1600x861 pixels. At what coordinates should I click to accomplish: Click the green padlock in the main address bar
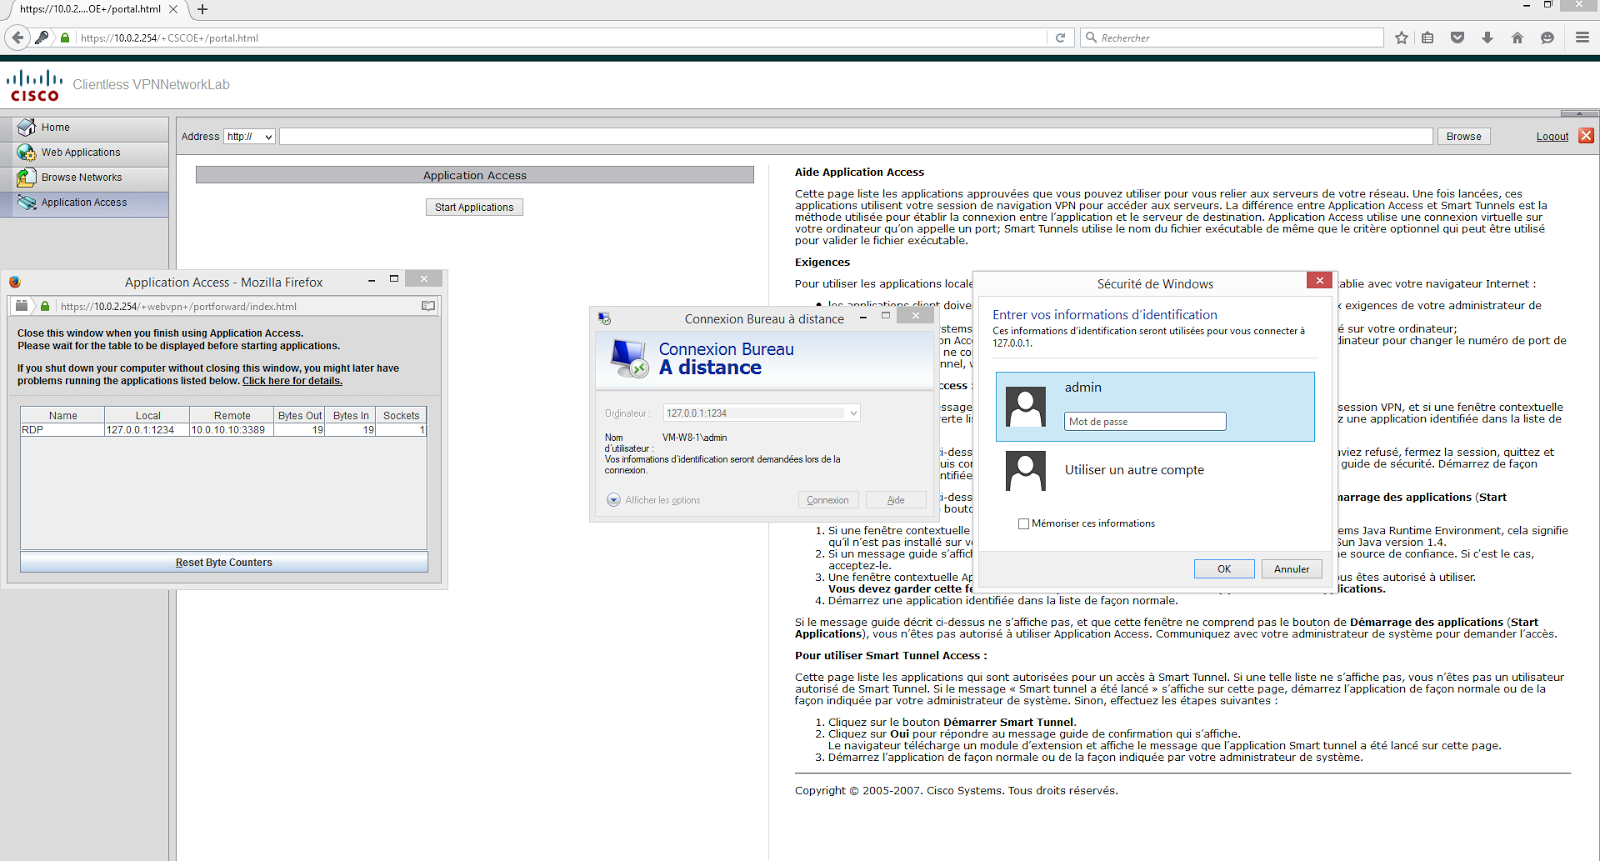[65, 38]
